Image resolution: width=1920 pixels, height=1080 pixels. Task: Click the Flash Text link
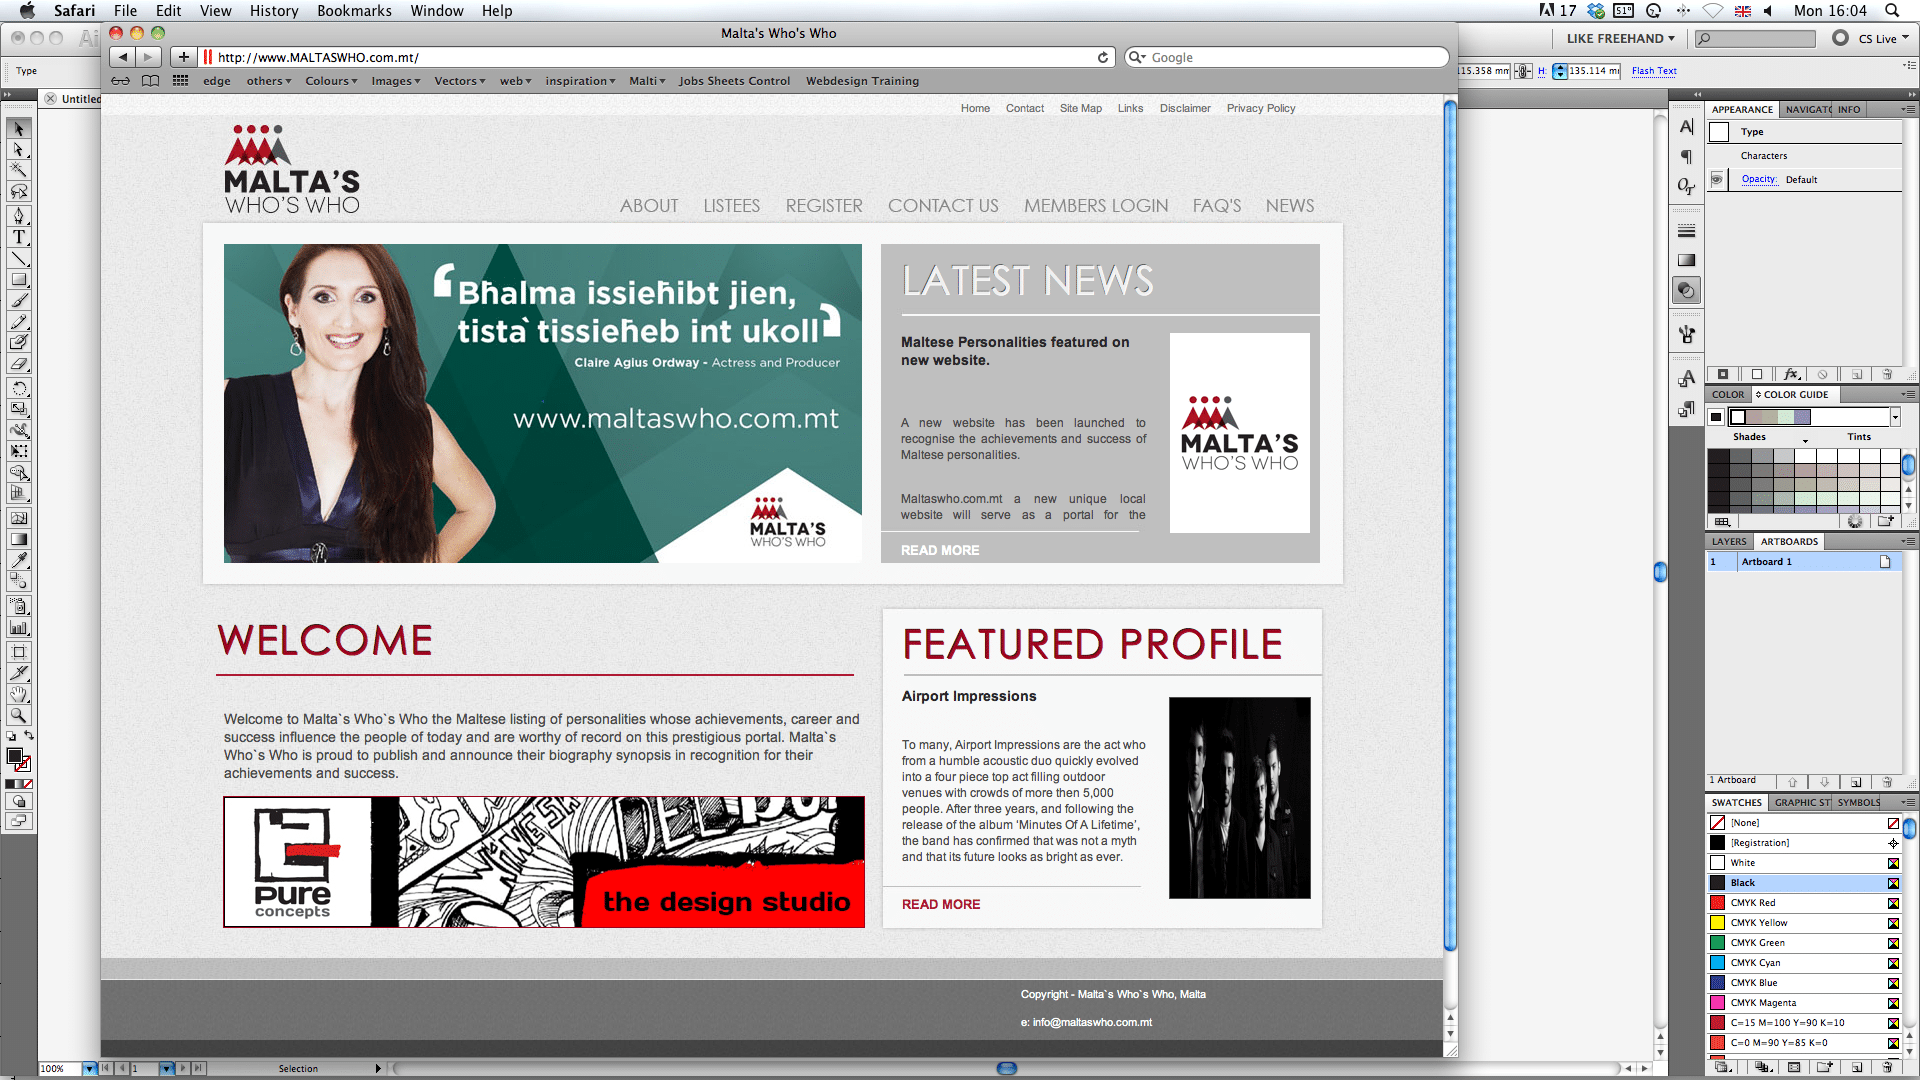(1654, 71)
